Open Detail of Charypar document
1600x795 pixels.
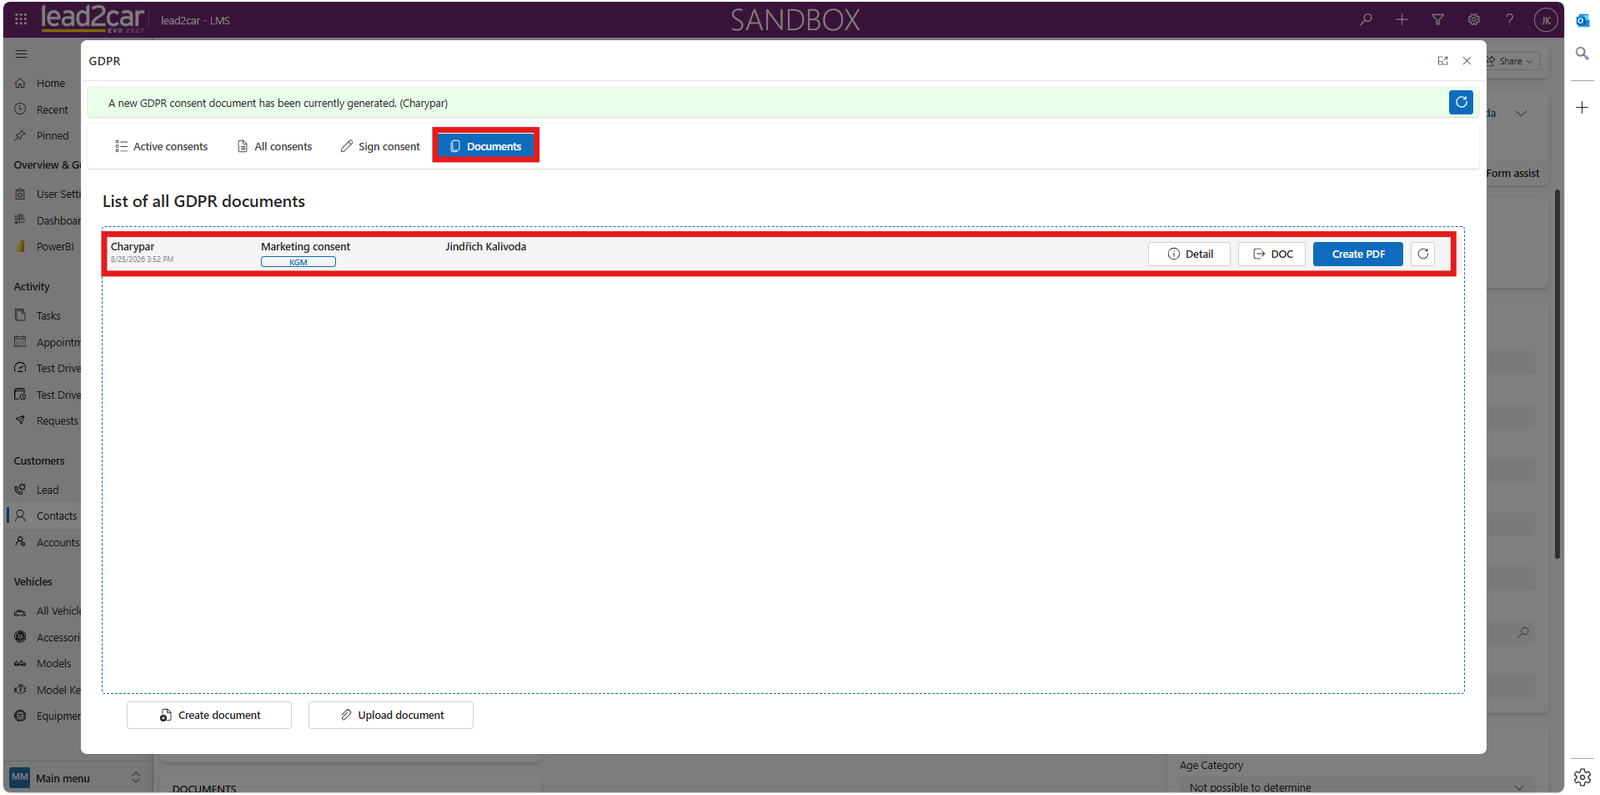tap(1189, 254)
